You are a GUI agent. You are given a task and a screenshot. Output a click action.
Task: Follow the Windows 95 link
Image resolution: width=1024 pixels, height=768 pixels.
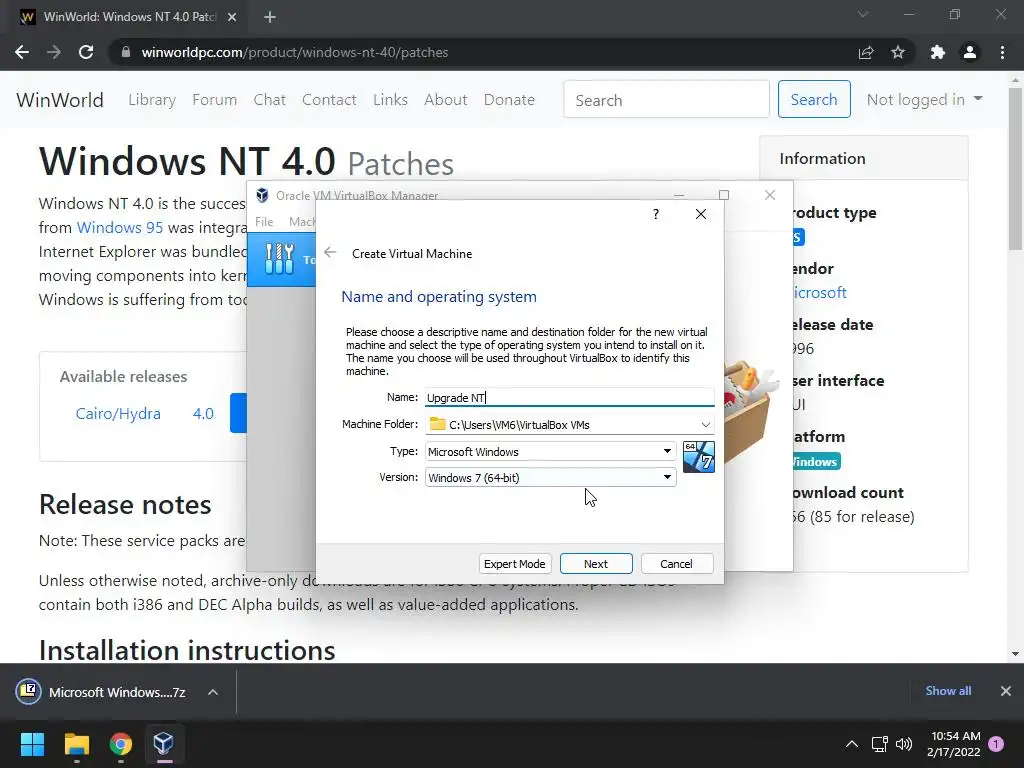(x=120, y=227)
